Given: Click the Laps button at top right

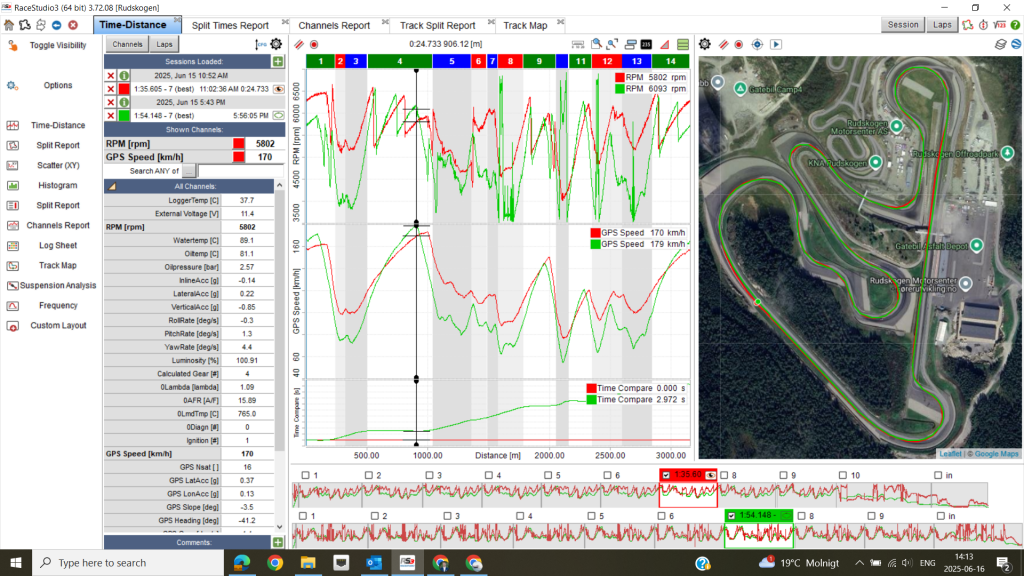Looking at the screenshot, I should 942,25.
